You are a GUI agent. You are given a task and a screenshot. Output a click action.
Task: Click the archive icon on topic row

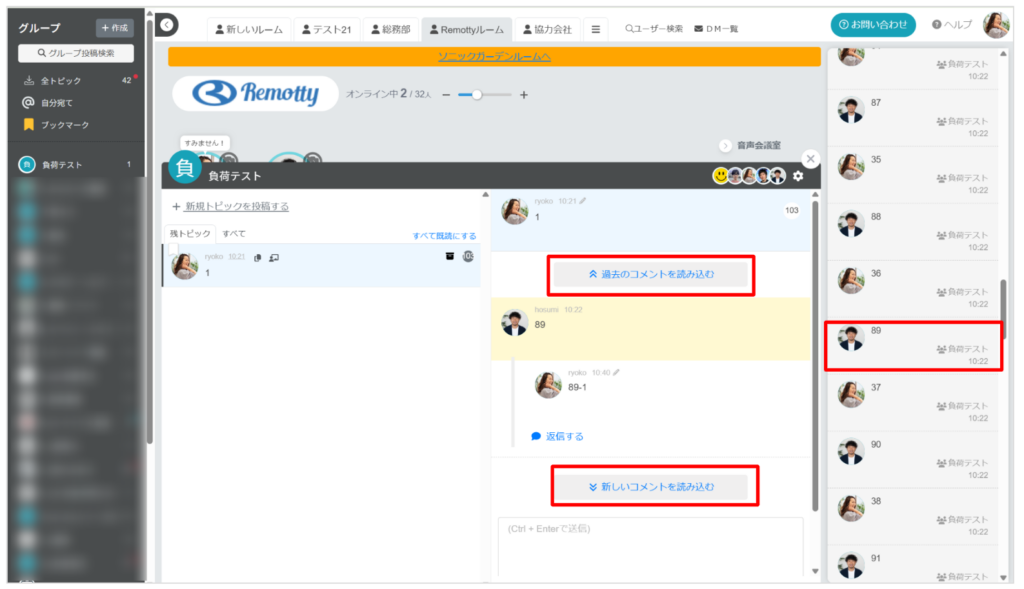[449, 257]
